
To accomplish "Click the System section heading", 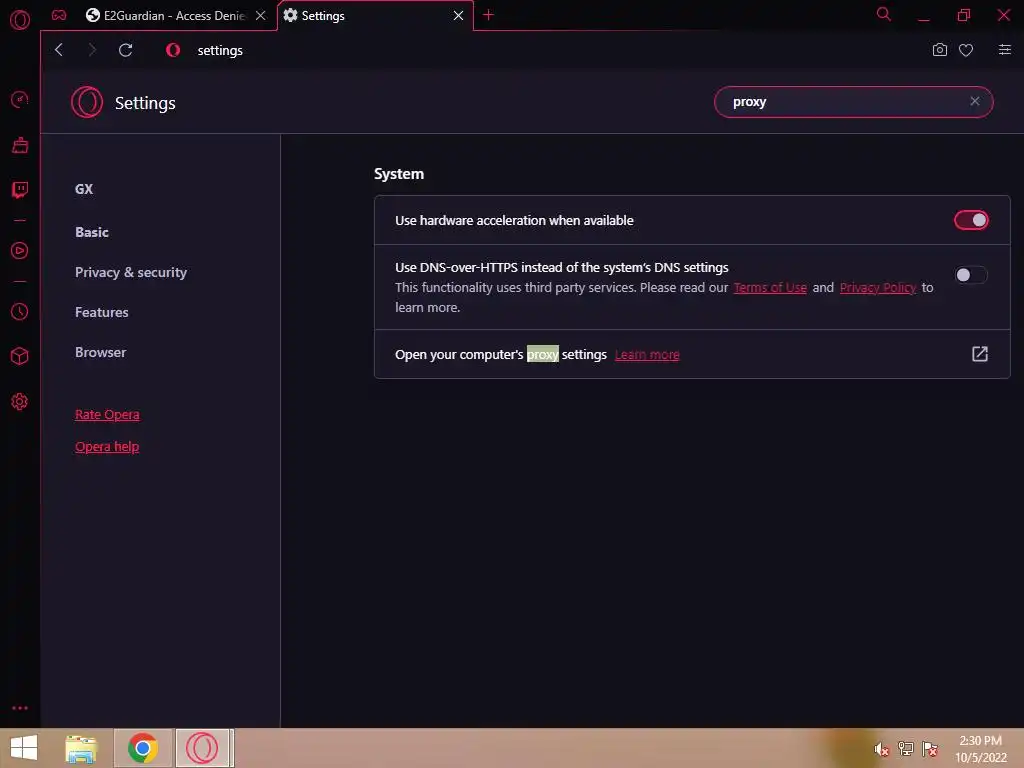I will tap(399, 174).
